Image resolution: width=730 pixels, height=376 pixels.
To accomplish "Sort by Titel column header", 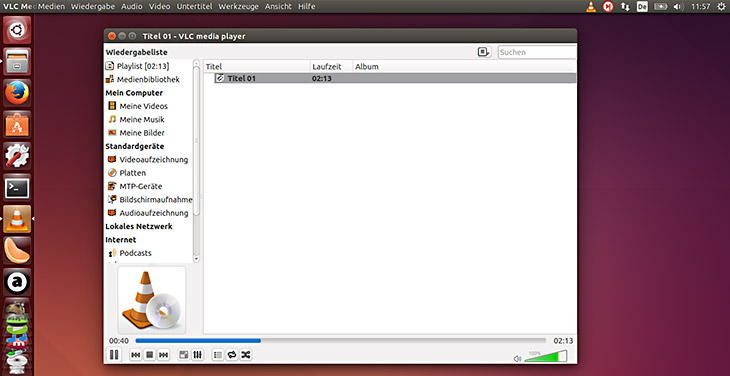I will [x=257, y=67].
